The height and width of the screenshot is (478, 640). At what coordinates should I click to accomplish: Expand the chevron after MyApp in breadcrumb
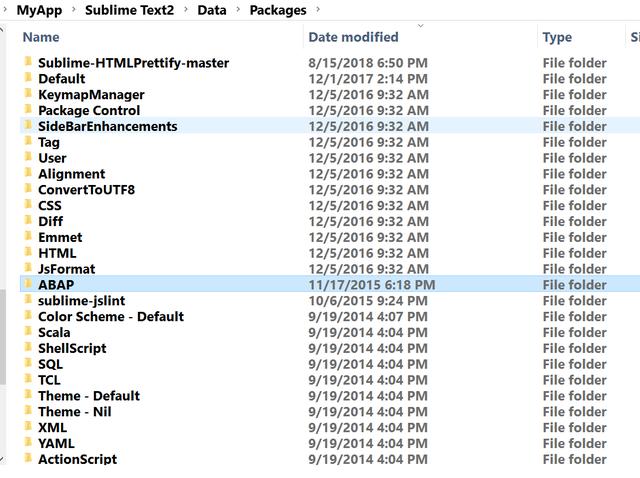click(74, 9)
